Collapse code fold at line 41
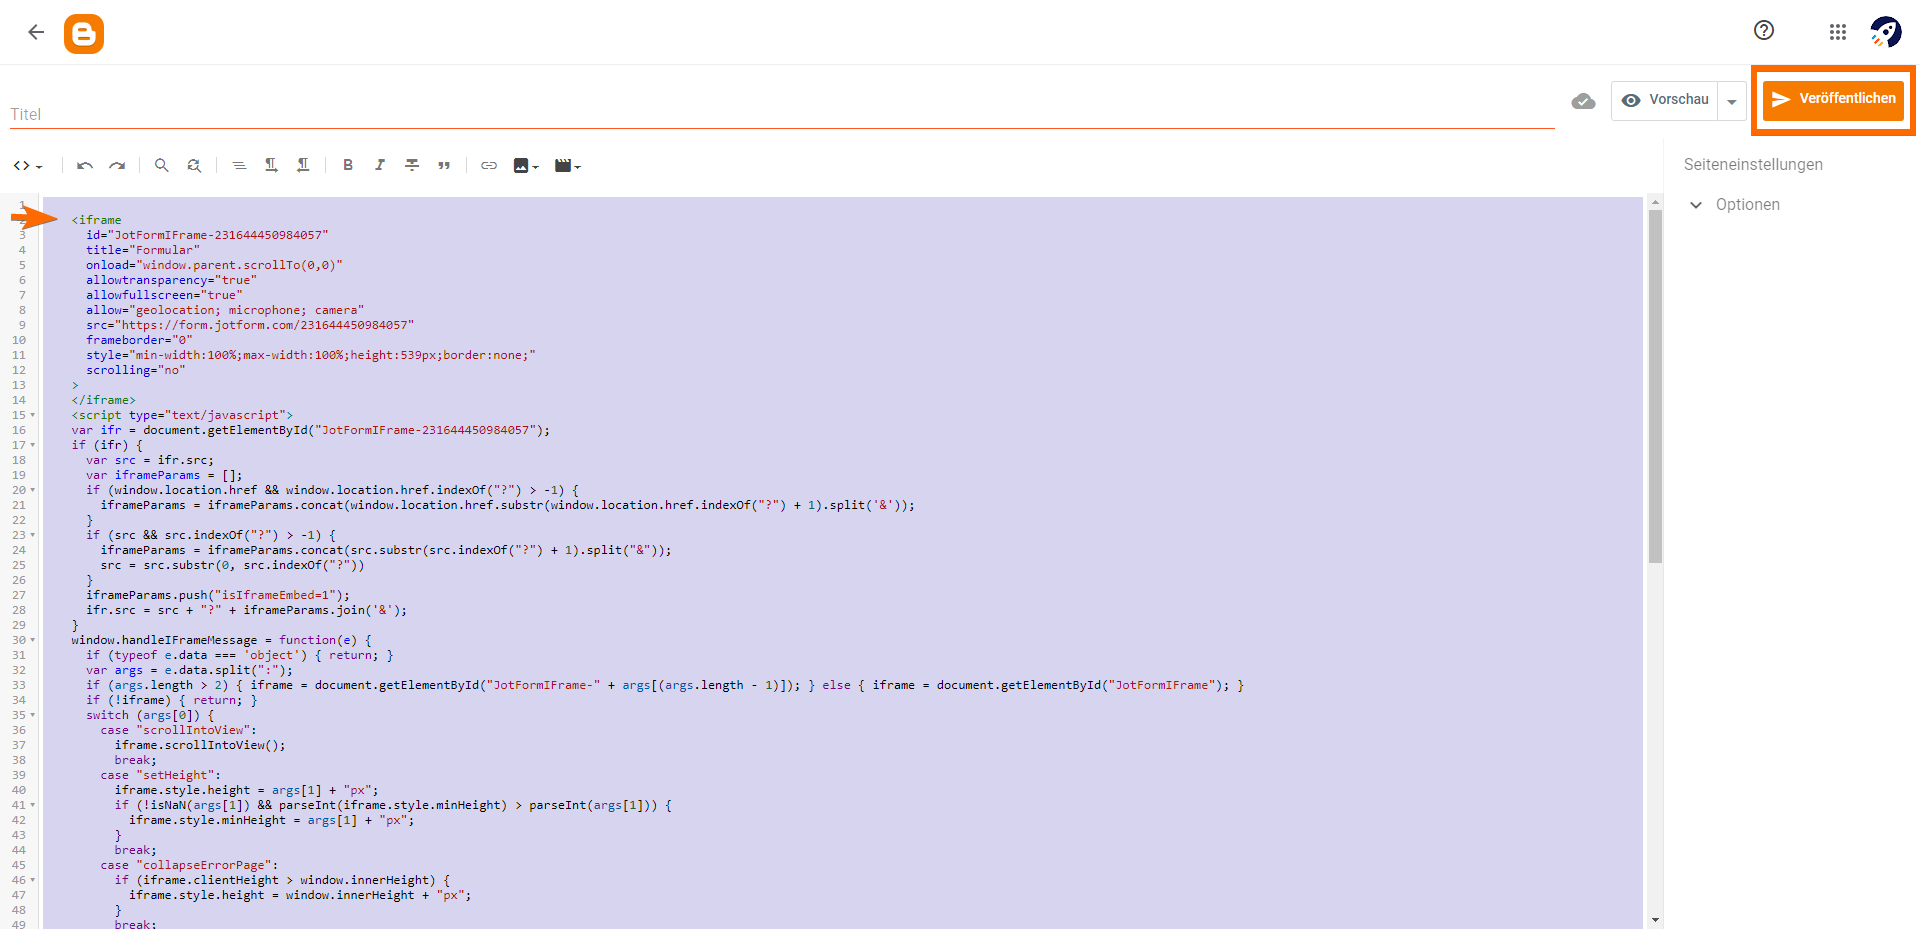 32,805
